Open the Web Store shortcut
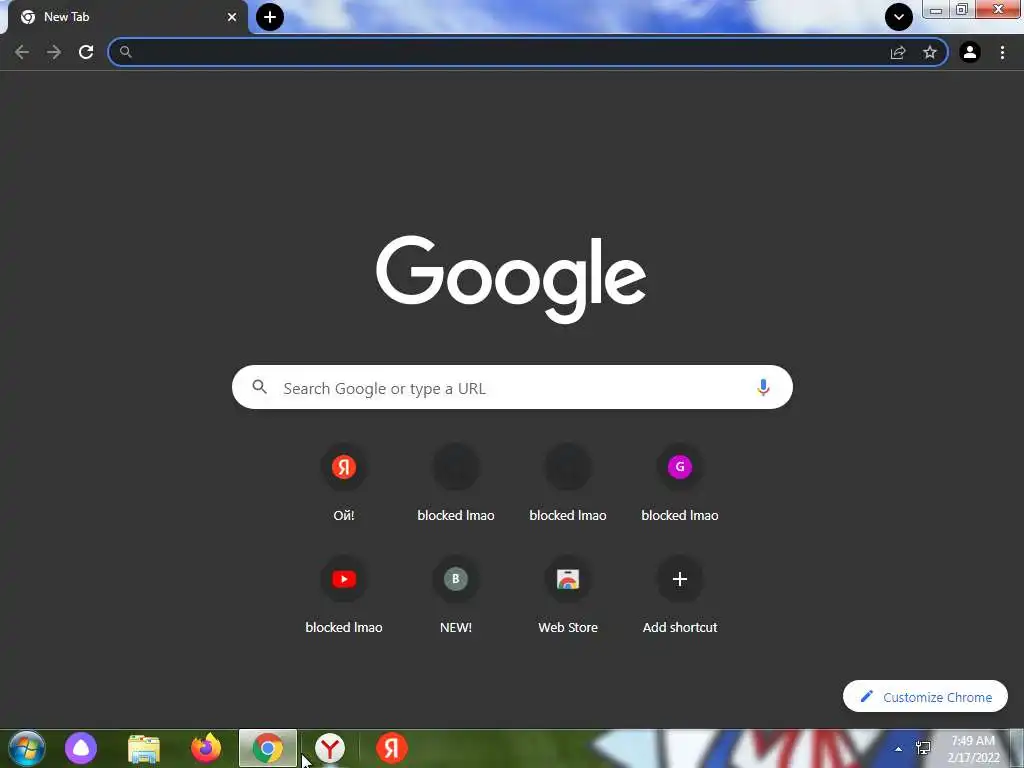 568,595
